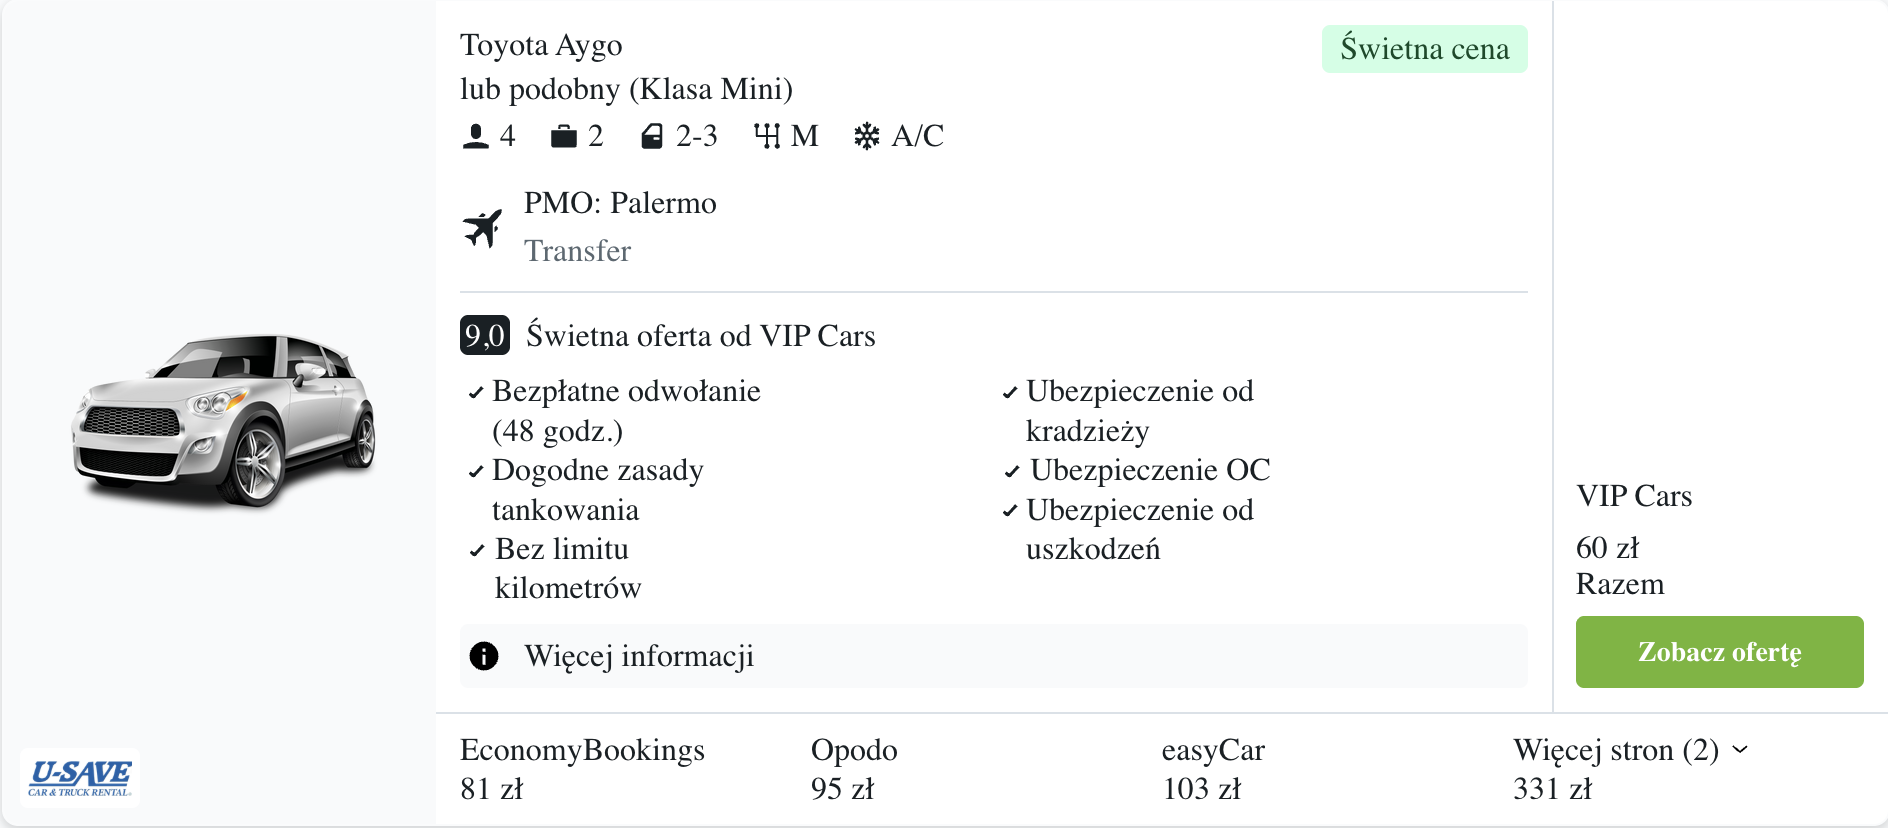Select the luggage icon showing 2 bags
This screenshot has width=1888, height=828.
tap(563, 135)
